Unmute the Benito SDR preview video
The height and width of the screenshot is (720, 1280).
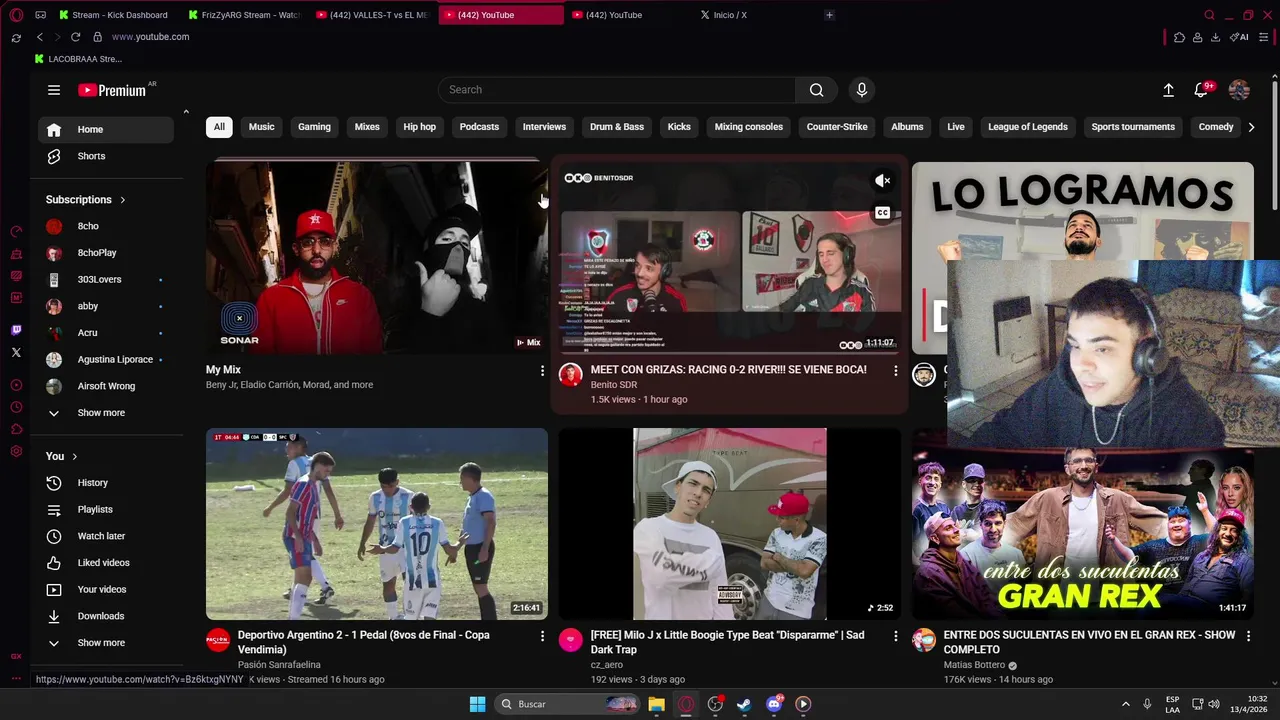coord(882,181)
